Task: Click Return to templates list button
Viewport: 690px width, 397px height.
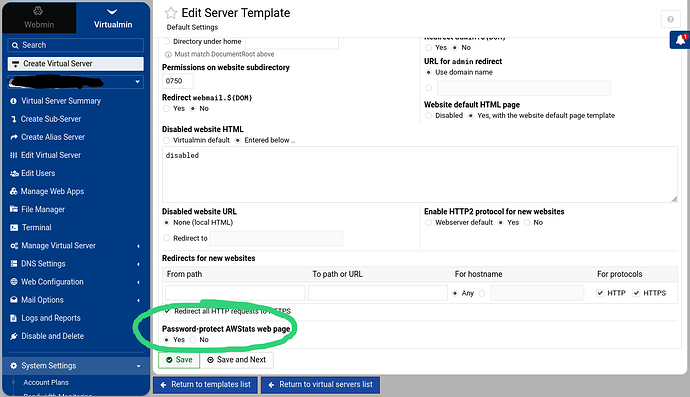Action: click(206, 385)
